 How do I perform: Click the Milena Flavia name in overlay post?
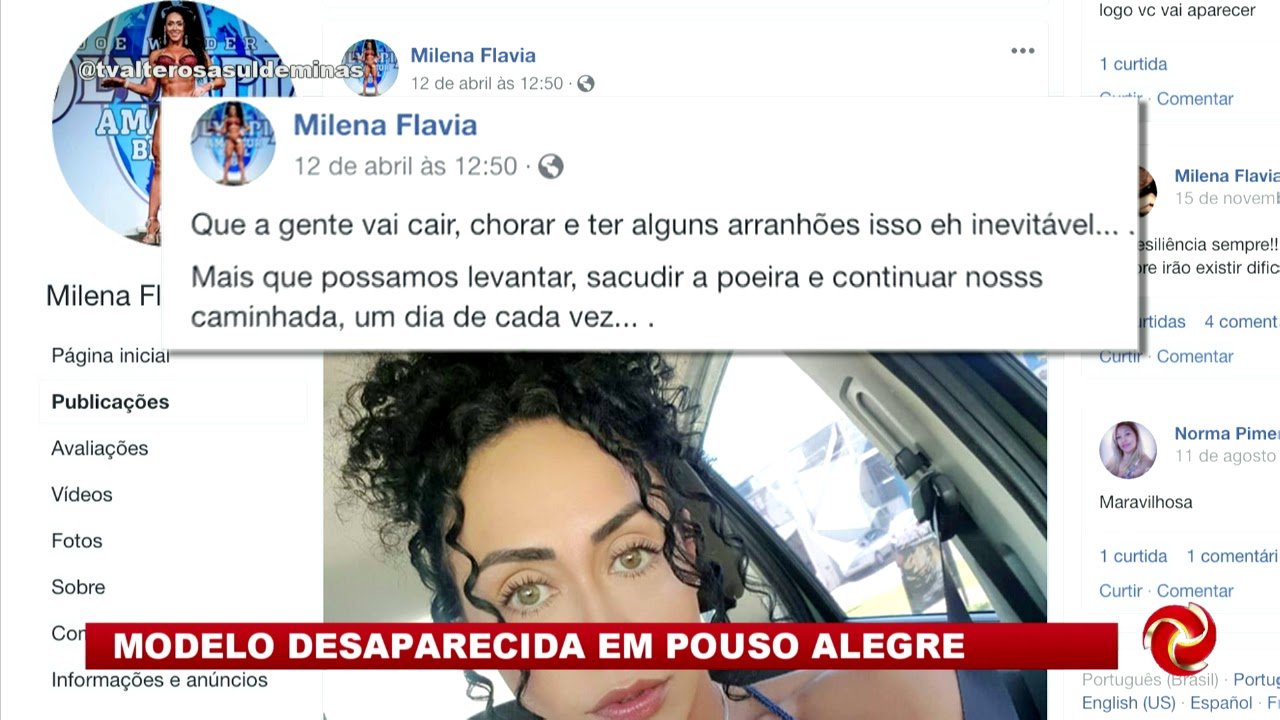point(385,125)
